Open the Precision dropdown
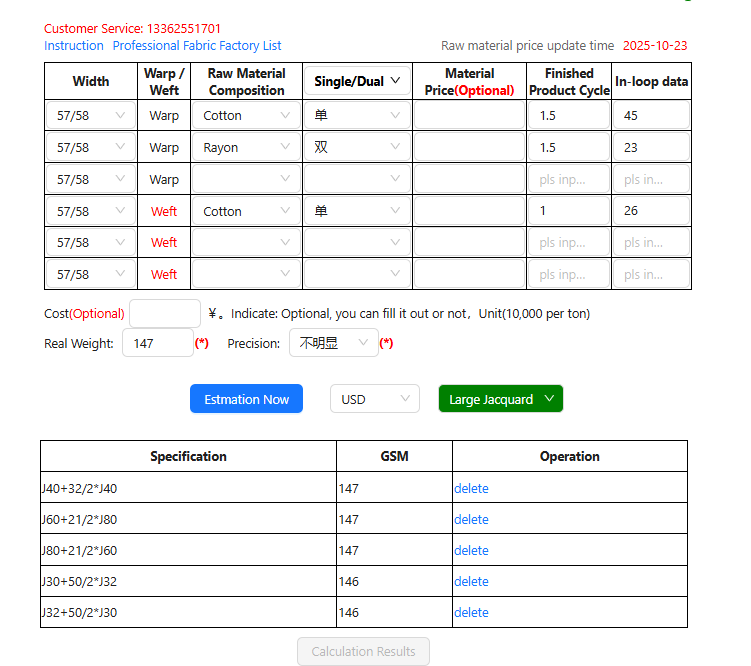Viewport: 751px width, 666px height. point(333,343)
